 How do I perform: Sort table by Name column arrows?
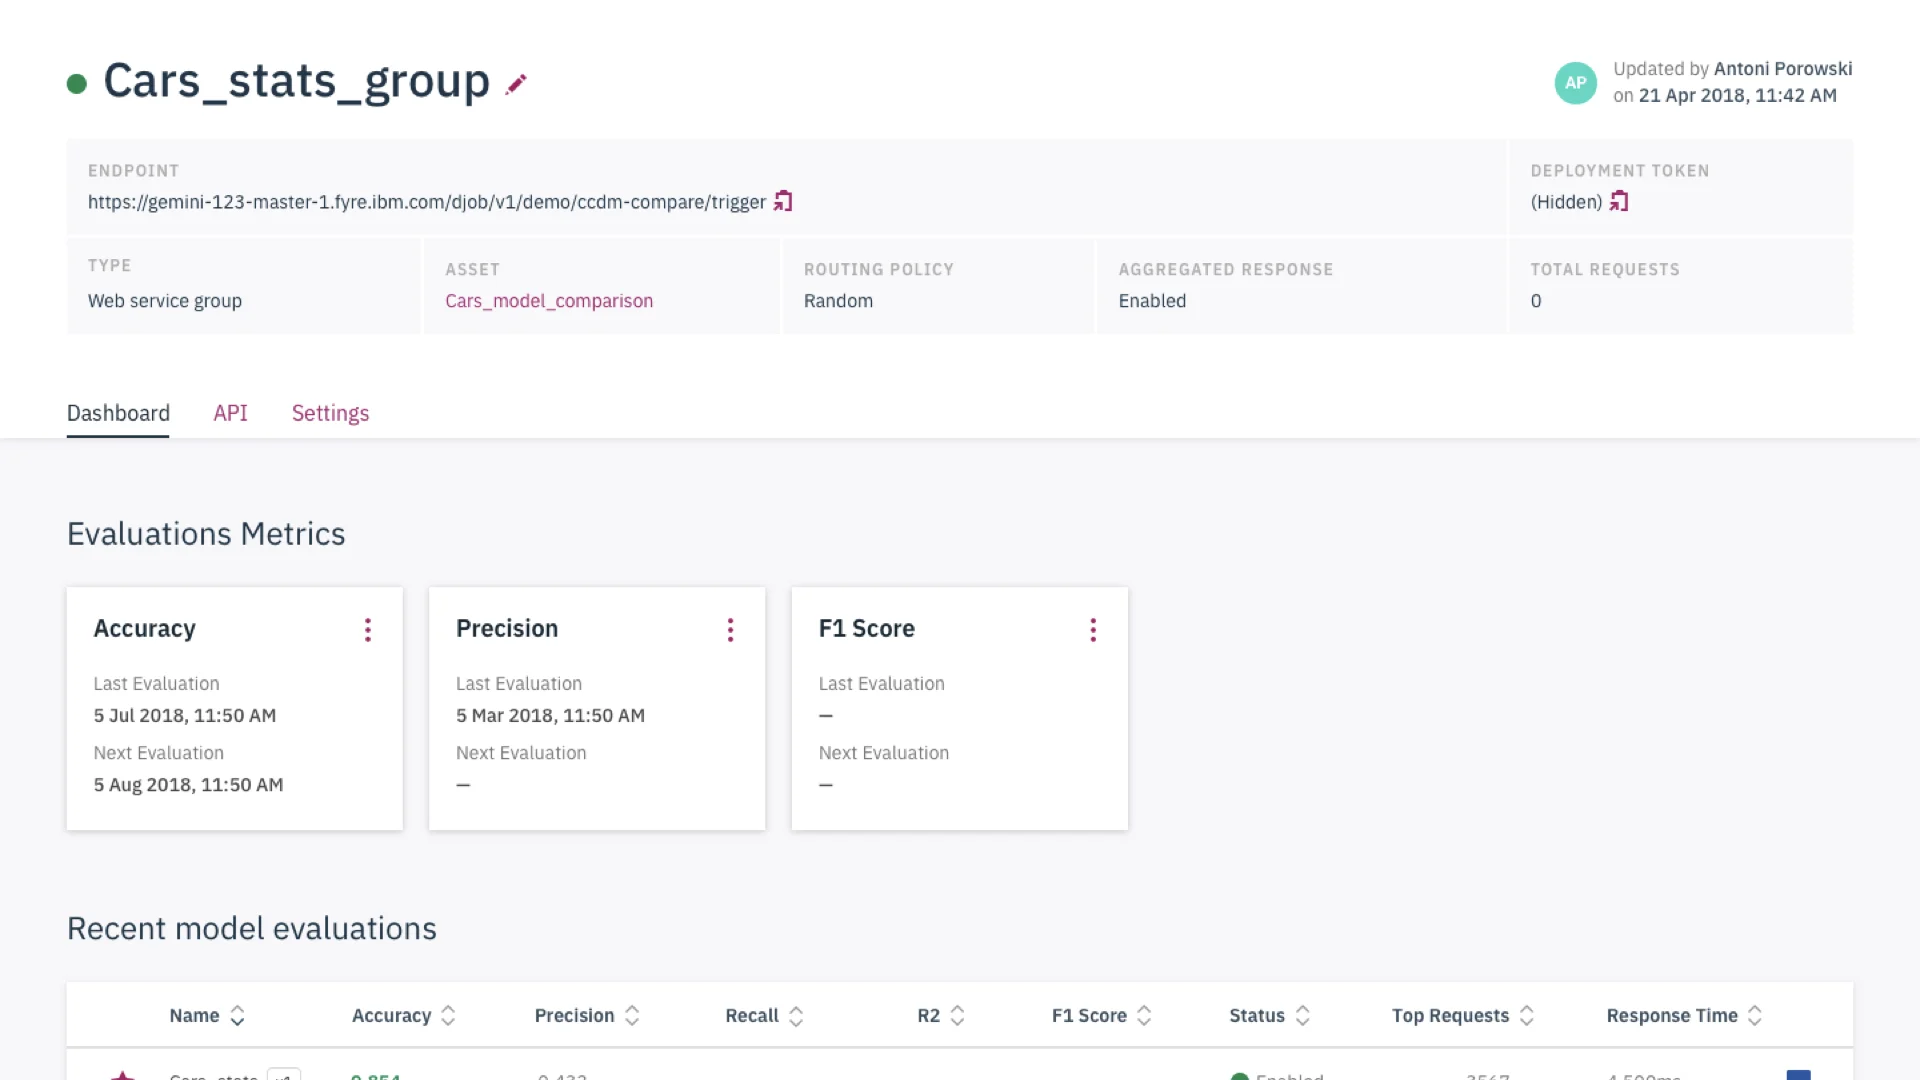coord(237,1016)
